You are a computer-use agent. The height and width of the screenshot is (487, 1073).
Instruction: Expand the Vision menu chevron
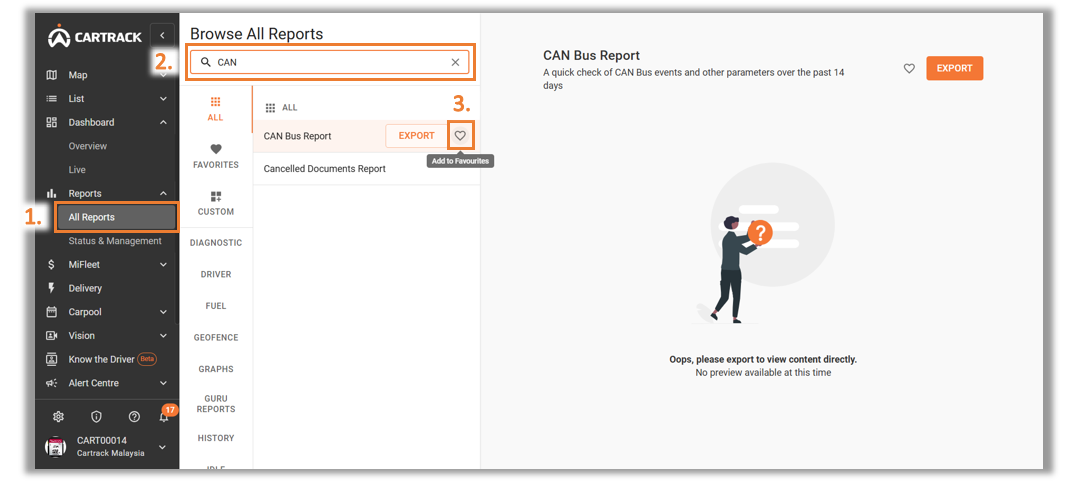tap(163, 336)
